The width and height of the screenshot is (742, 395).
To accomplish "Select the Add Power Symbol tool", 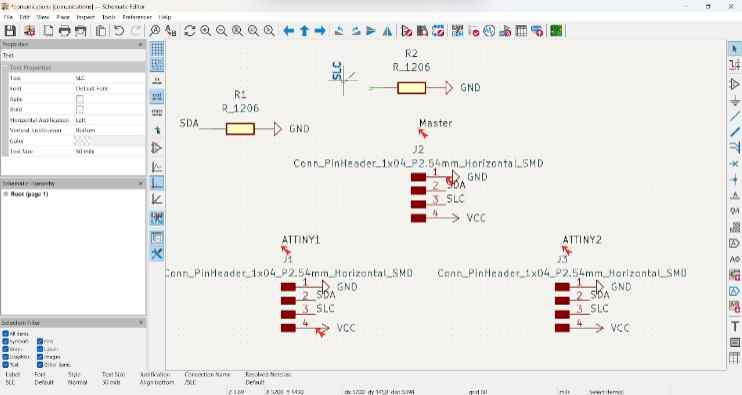I will (734, 101).
